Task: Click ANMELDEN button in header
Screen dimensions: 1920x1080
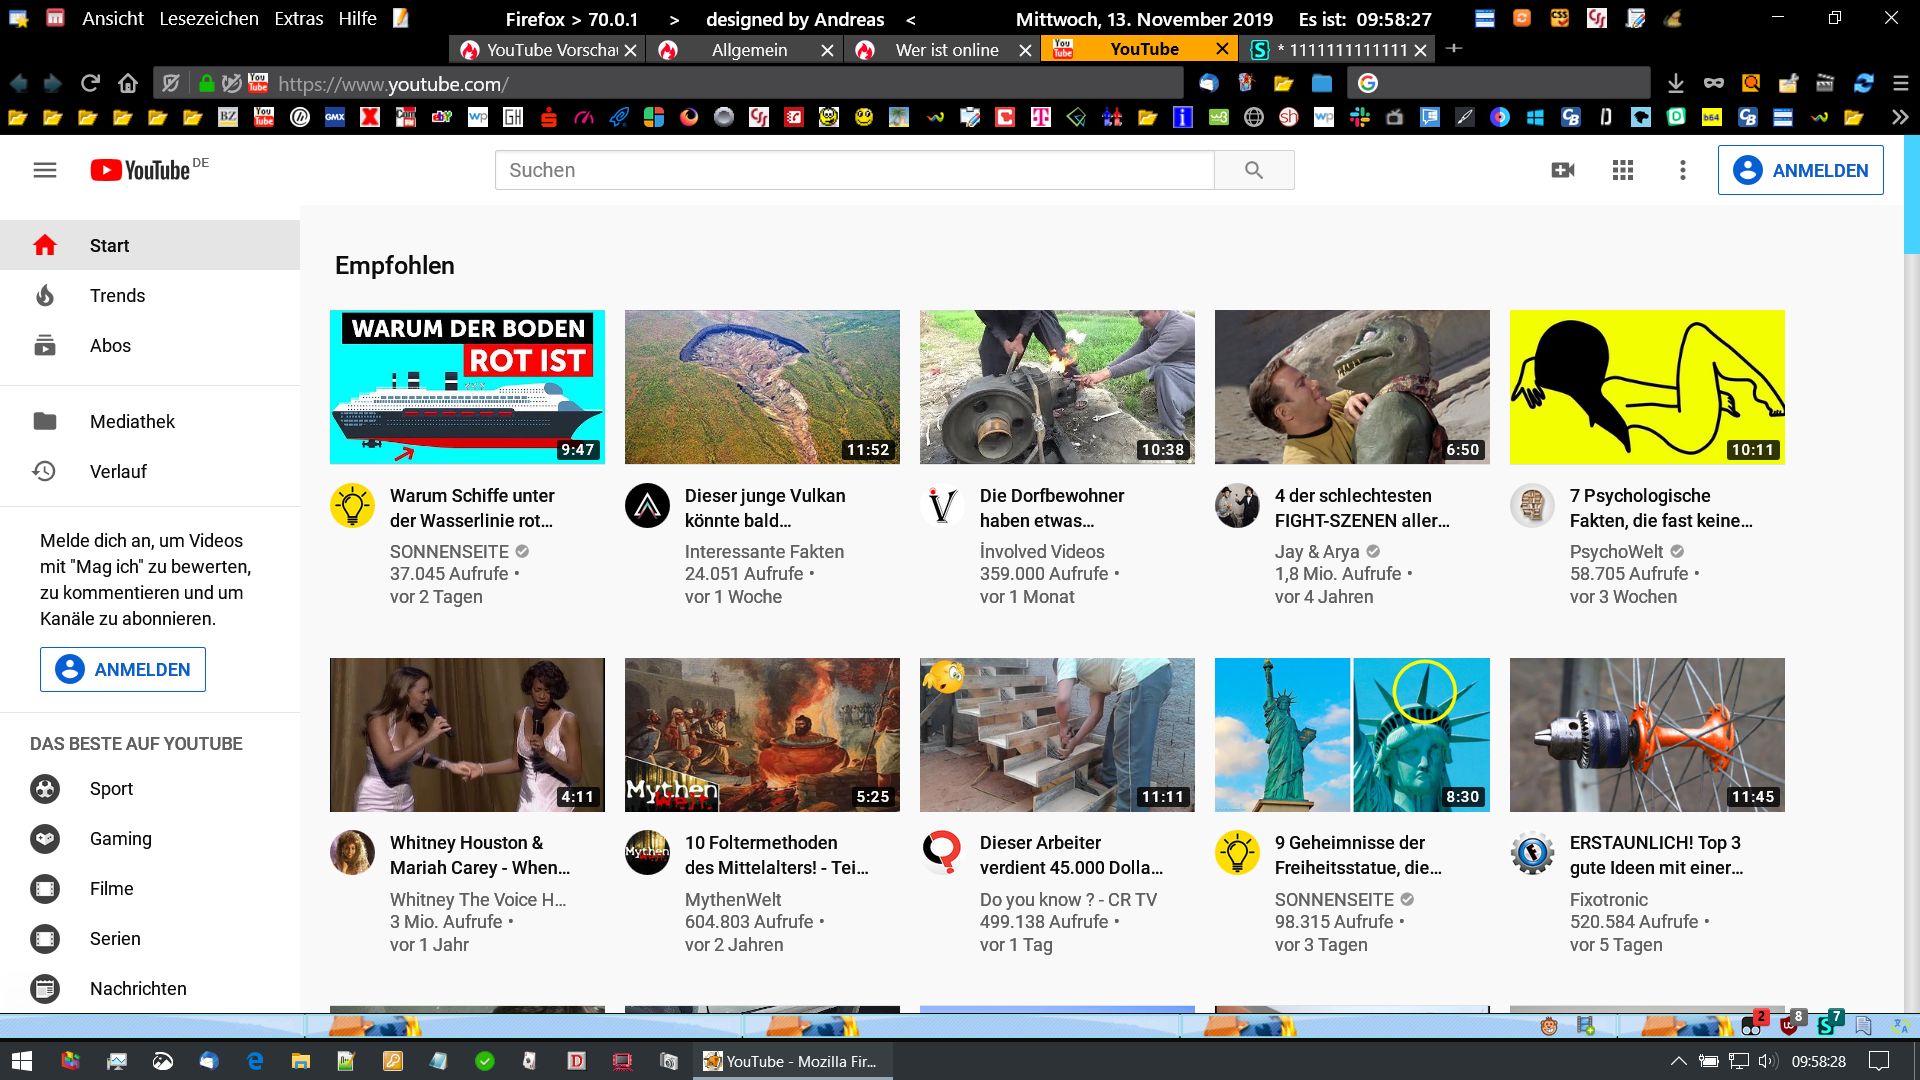Action: tap(1800, 170)
